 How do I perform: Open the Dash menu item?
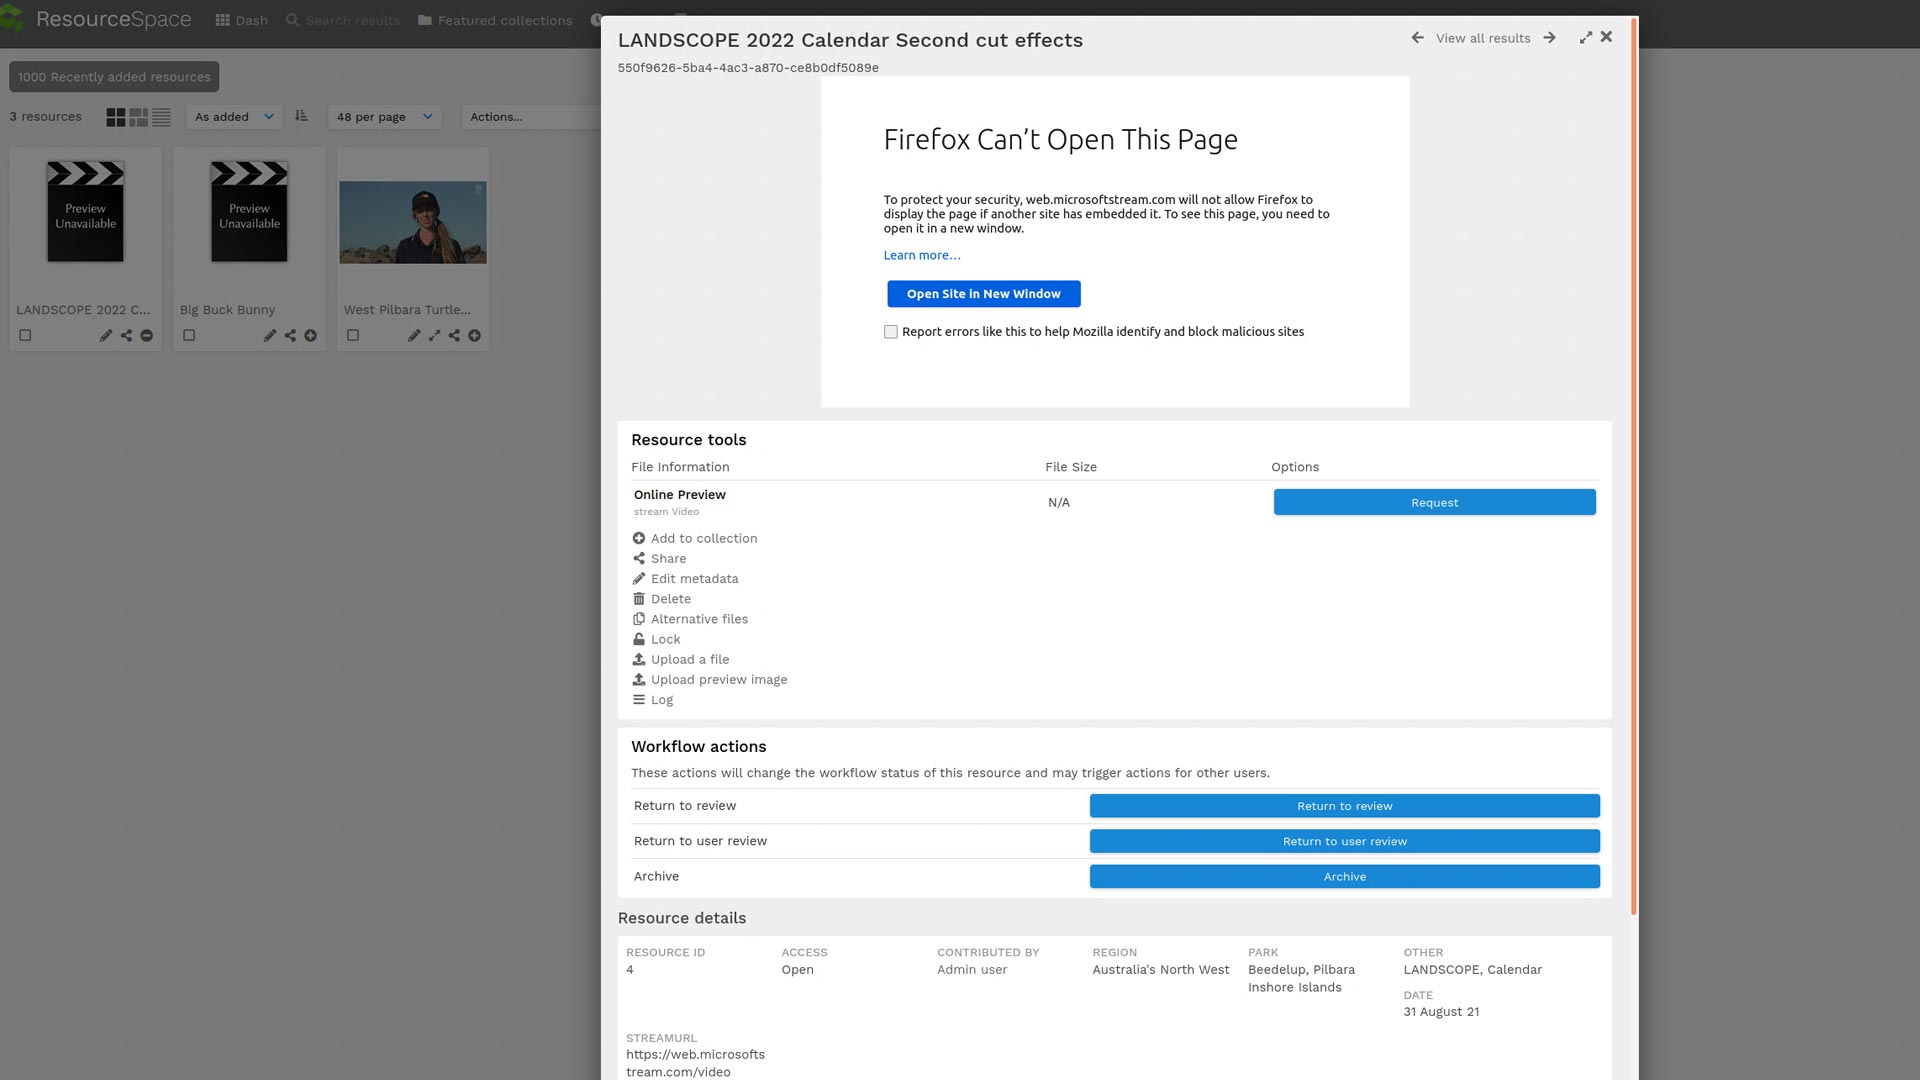pos(242,20)
